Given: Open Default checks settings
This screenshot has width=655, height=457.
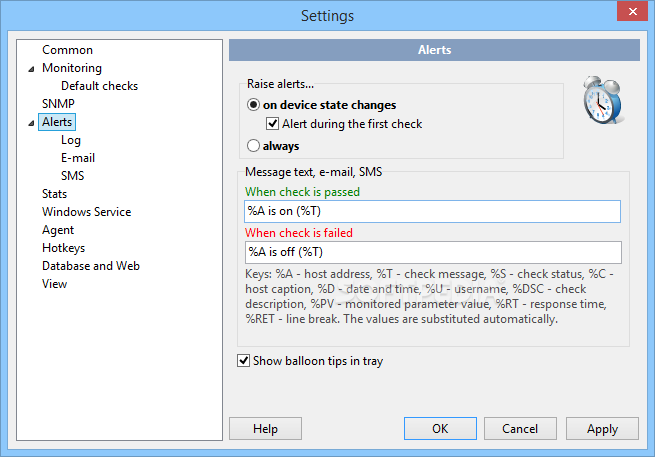Looking at the screenshot, I should coord(99,86).
